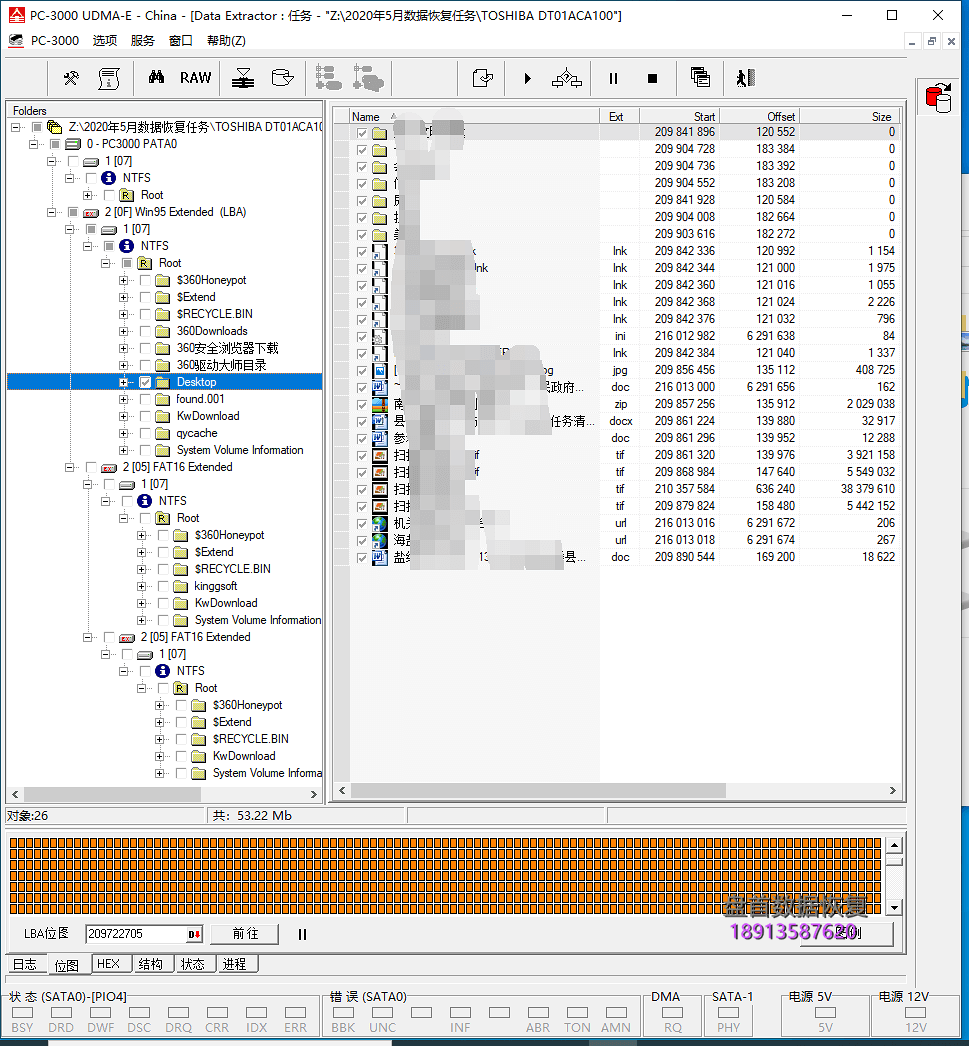
Task: Sort the file list by Ext column
Action: [x=620, y=116]
